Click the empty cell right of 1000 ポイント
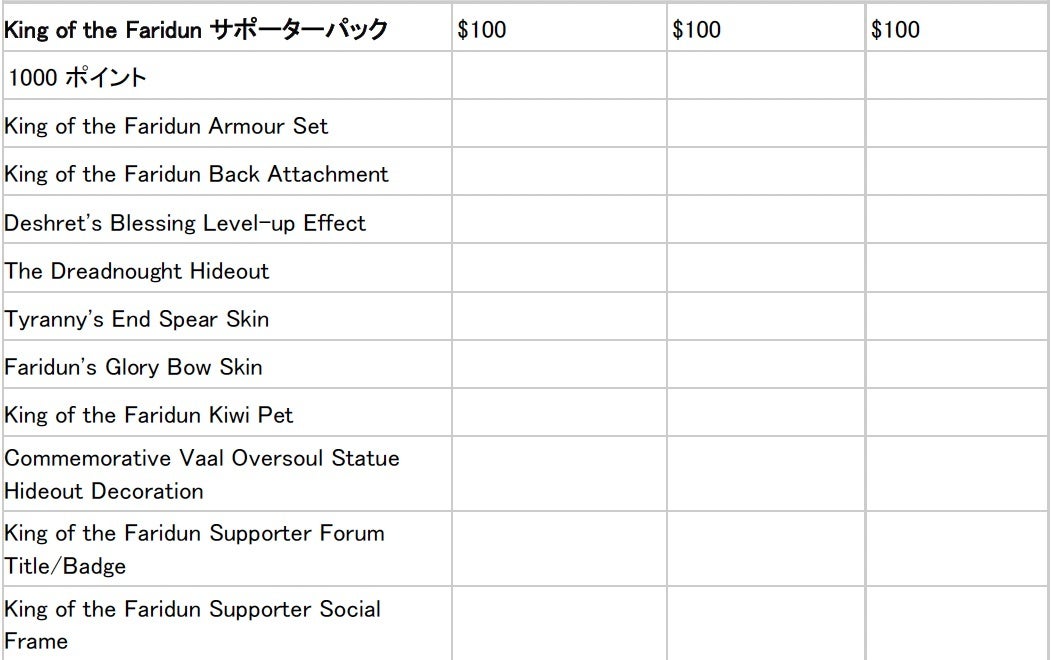Screen dimensions: 1052x660 558,78
